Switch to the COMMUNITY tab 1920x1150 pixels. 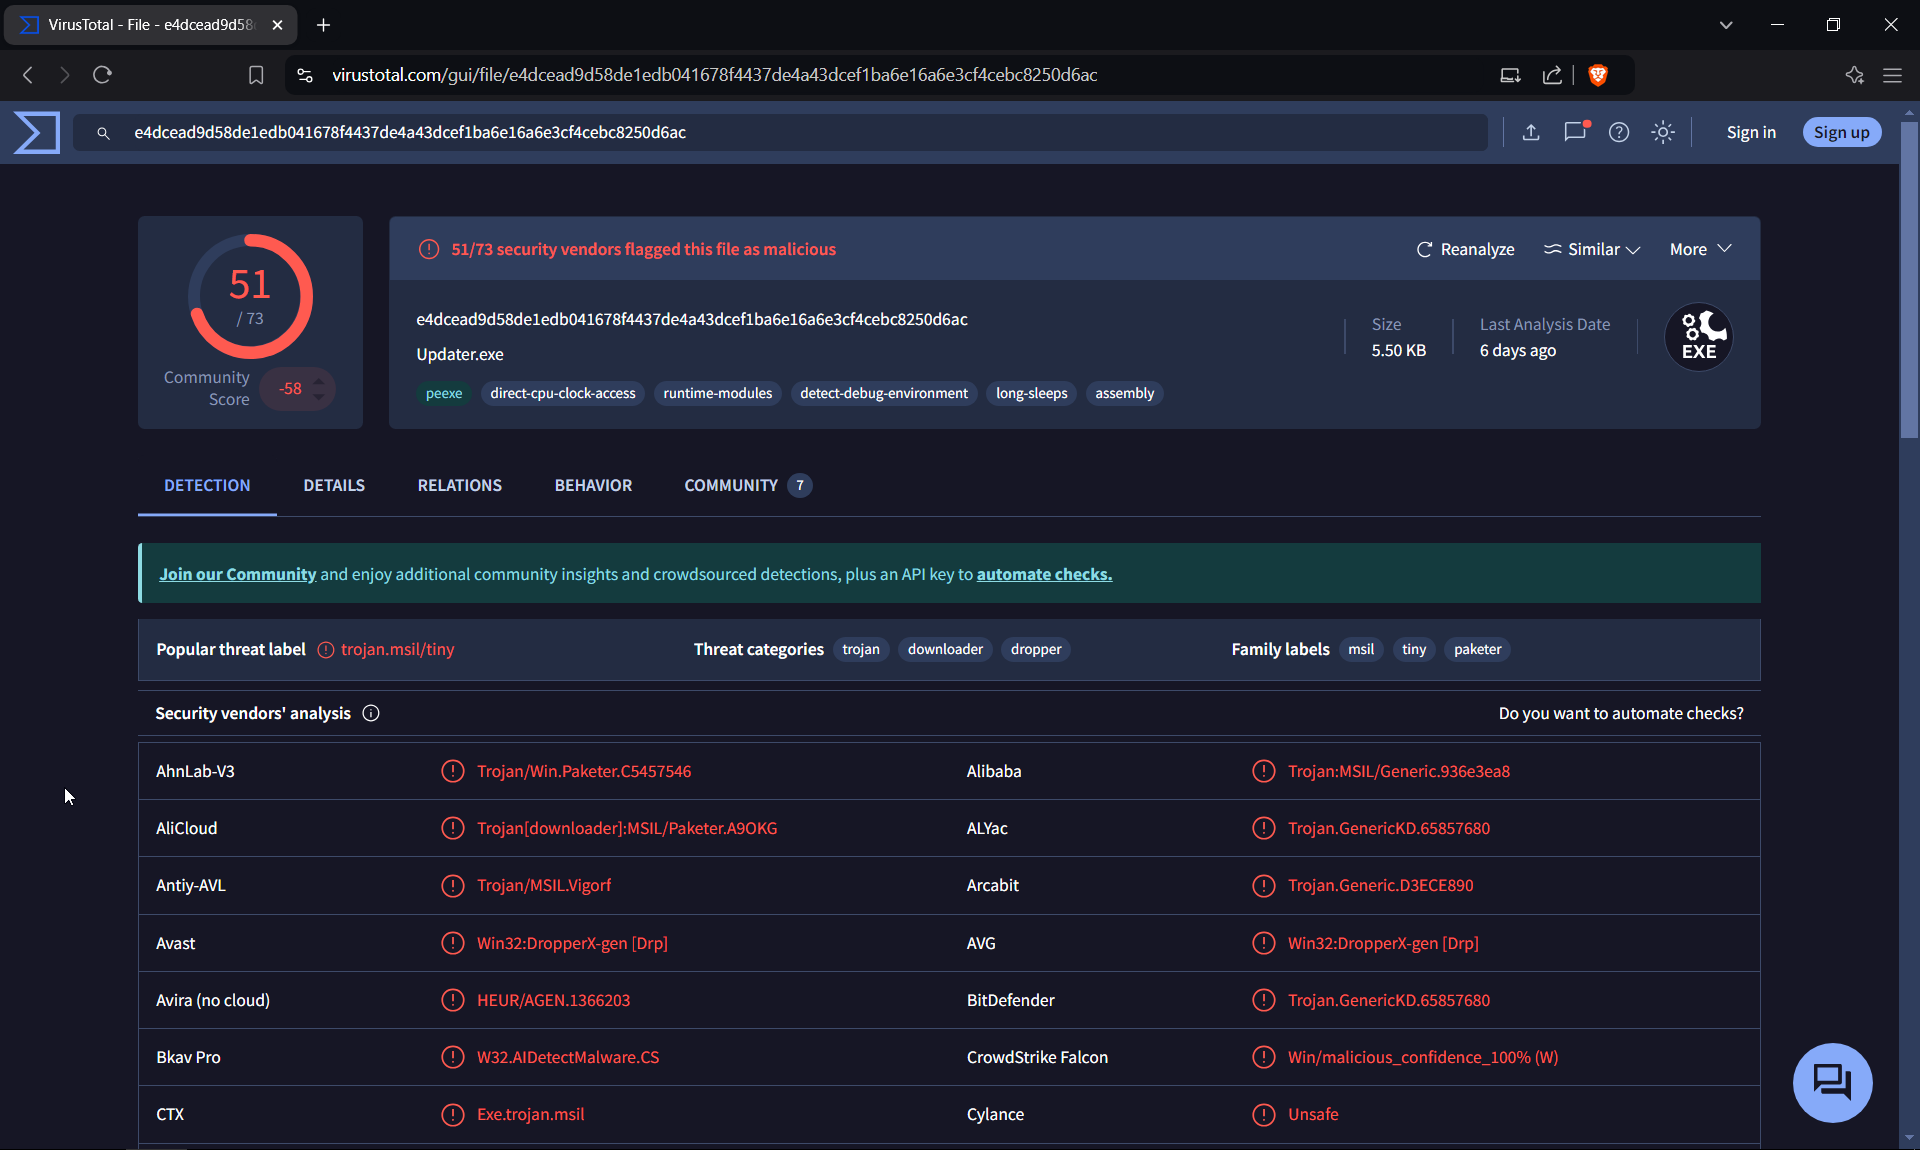747,485
